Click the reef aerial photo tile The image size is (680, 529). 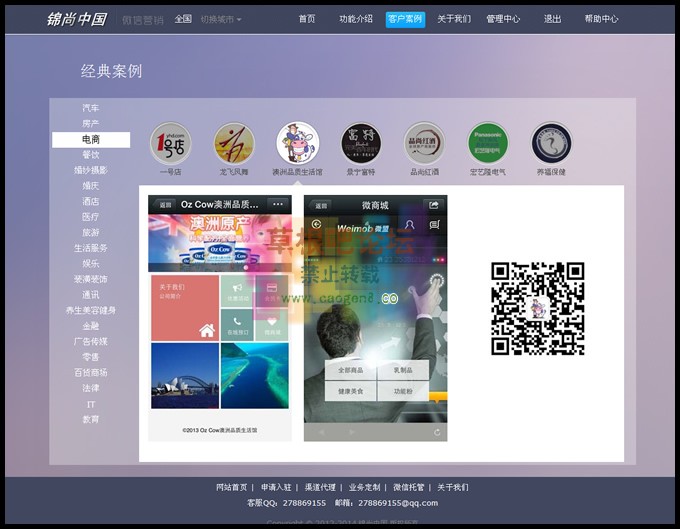click(255, 376)
